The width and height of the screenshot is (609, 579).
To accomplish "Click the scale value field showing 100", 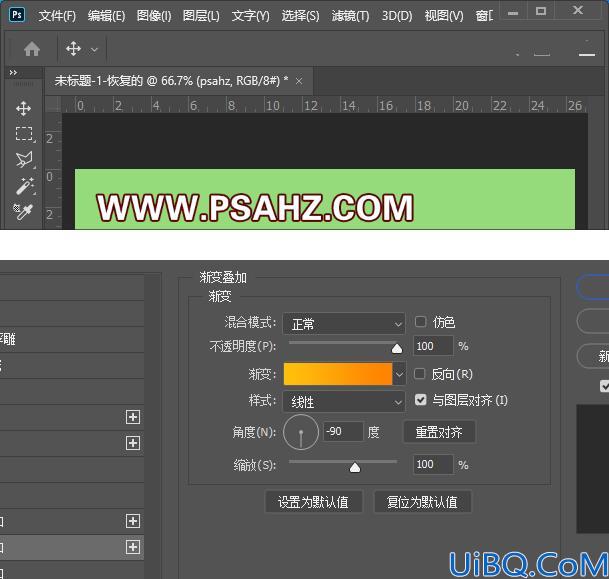I will [x=433, y=464].
